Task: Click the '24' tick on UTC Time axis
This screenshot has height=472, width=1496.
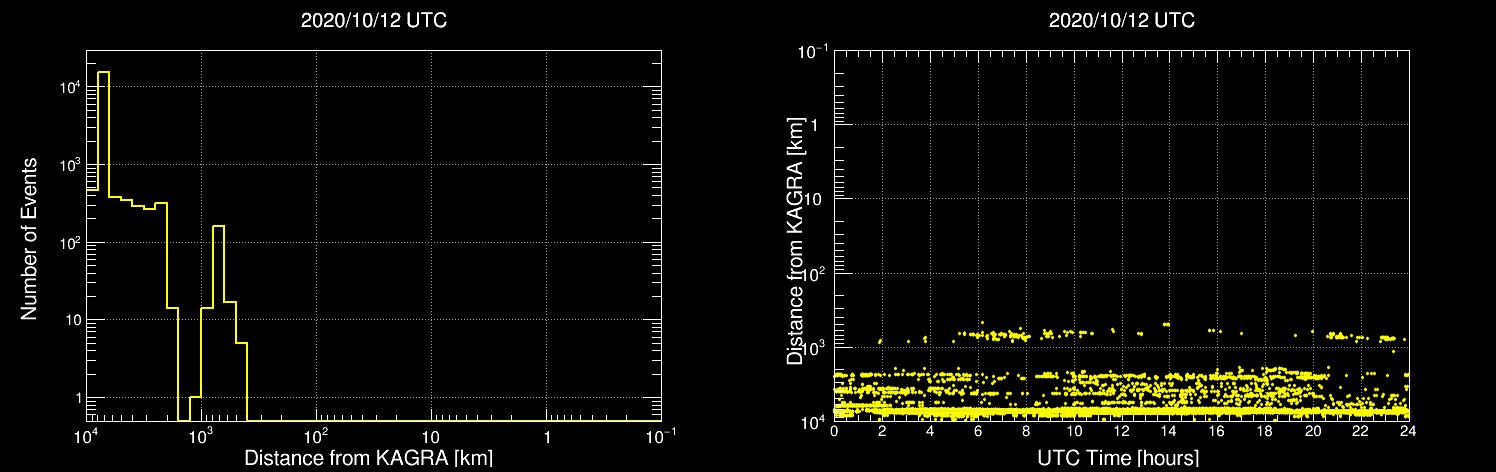Action: [1408, 431]
